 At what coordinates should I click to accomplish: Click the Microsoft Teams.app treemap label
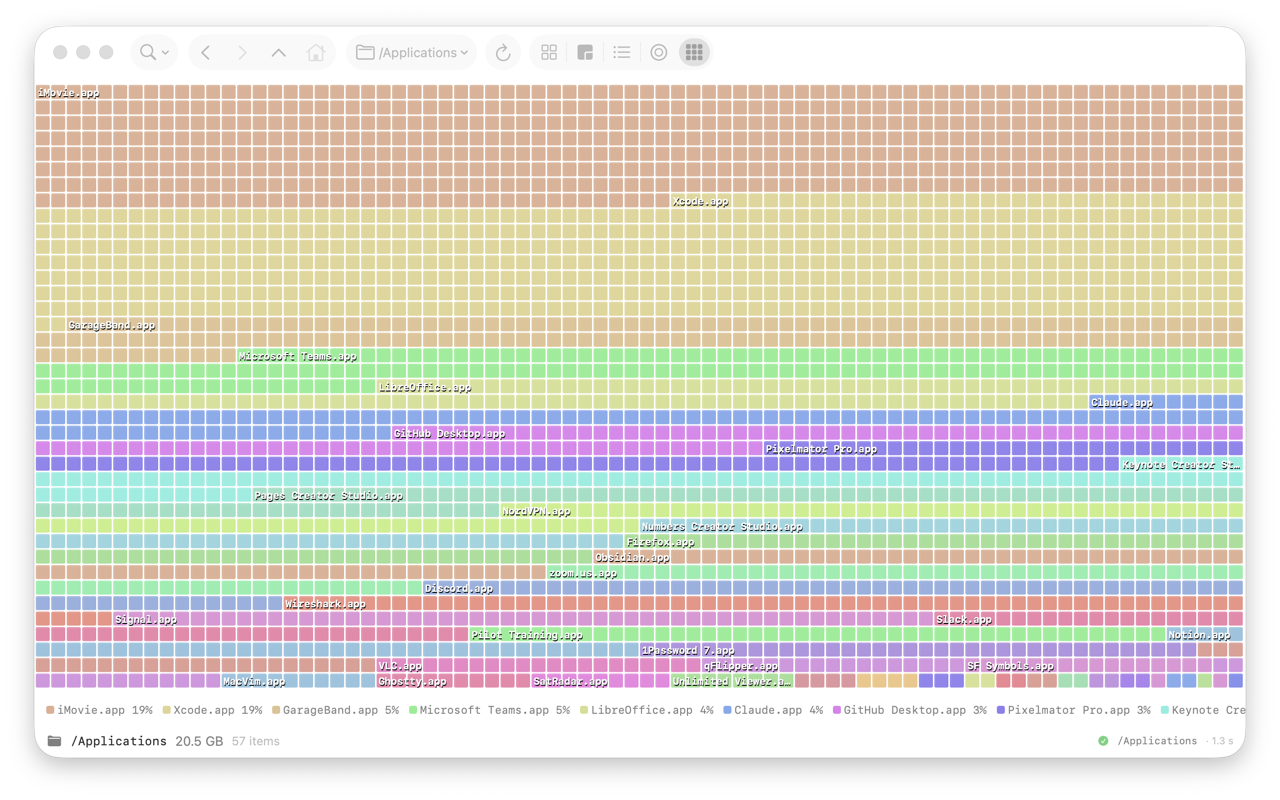298,357
